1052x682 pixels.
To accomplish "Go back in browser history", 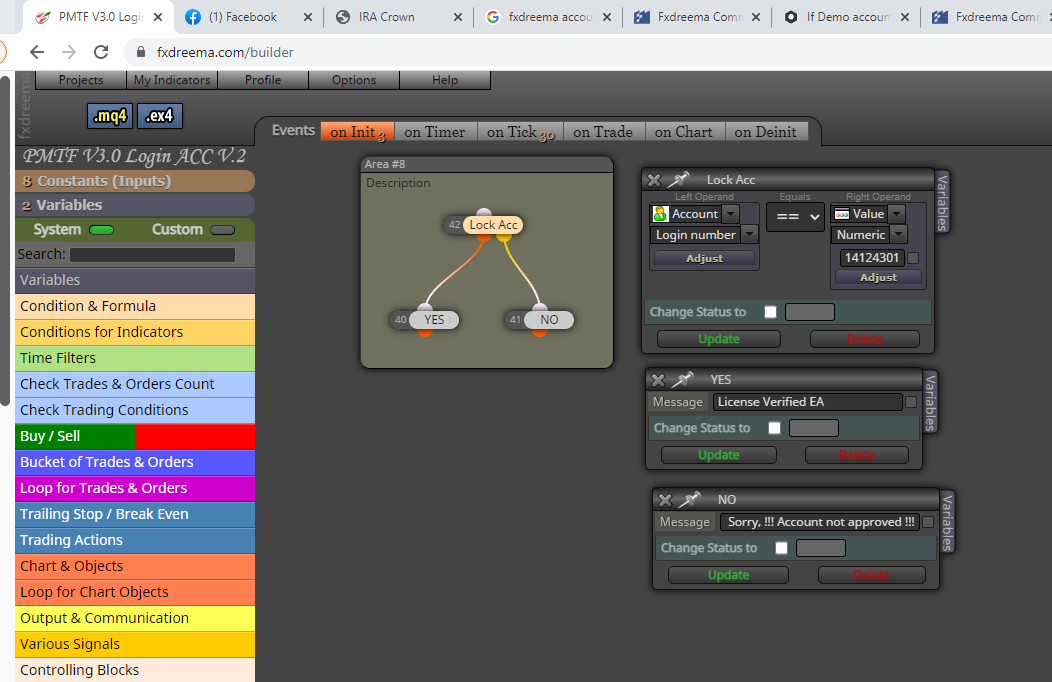I will point(37,52).
